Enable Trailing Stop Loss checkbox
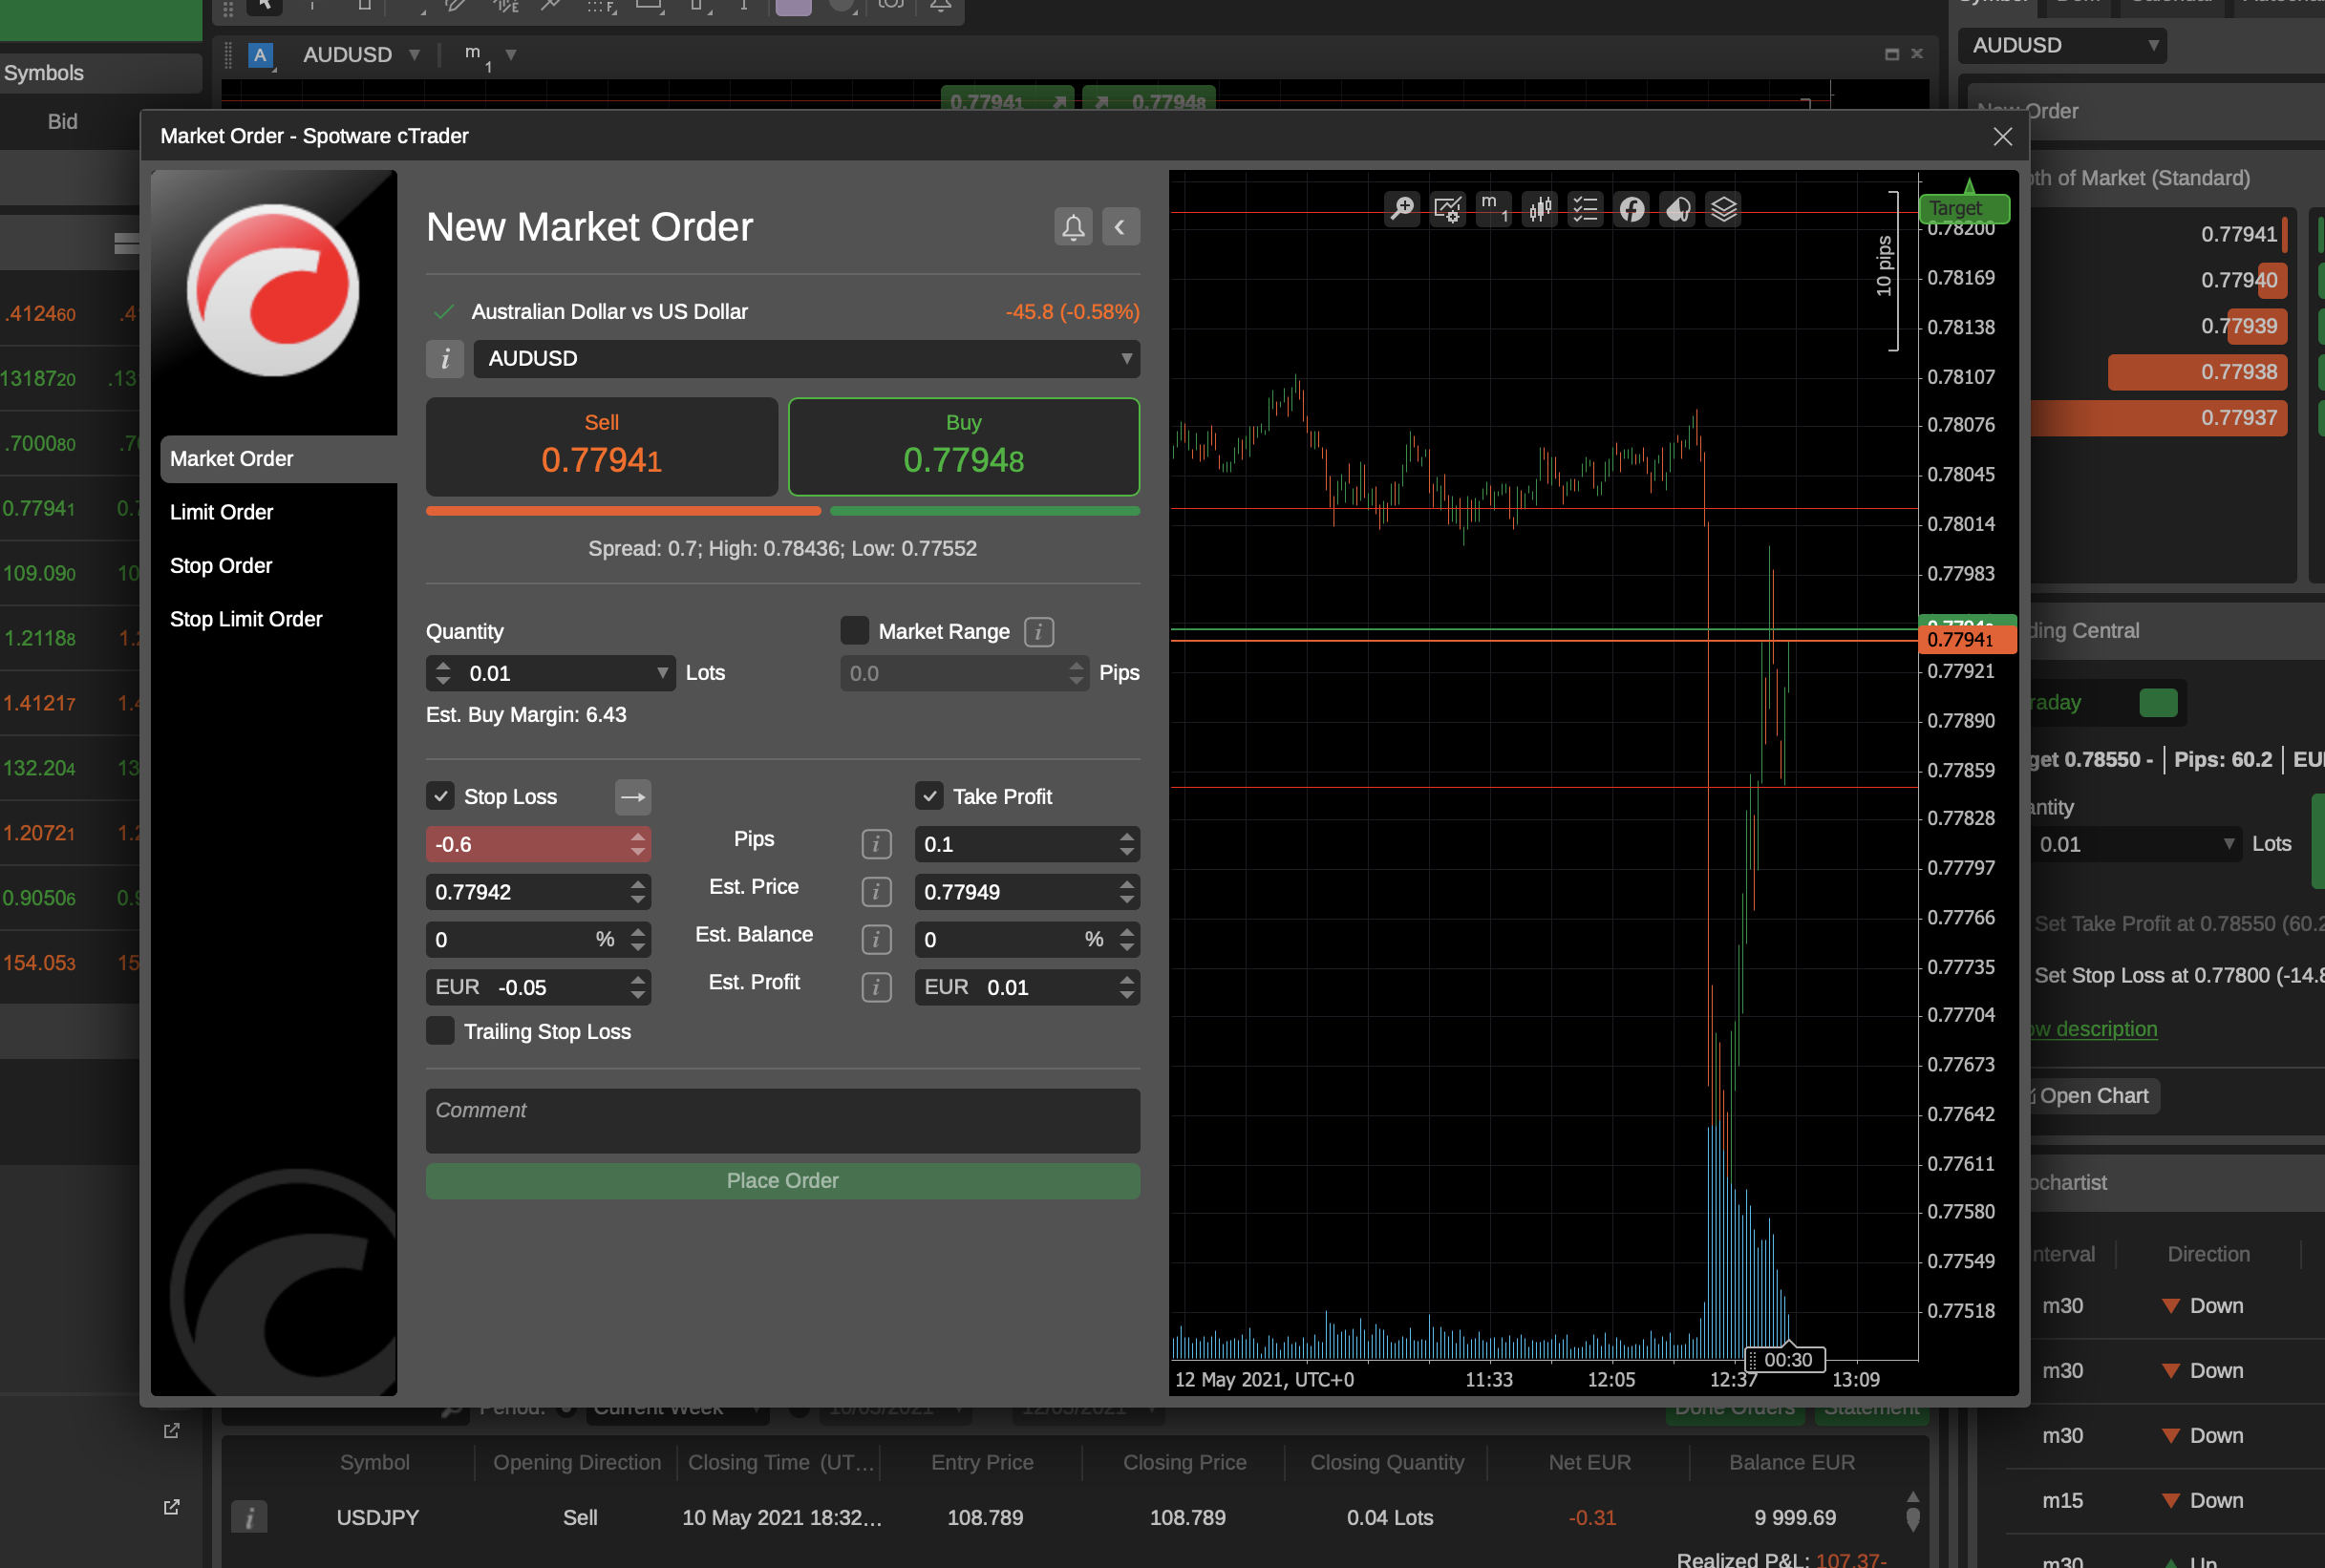The image size is (2325, 1568). 441,1031
